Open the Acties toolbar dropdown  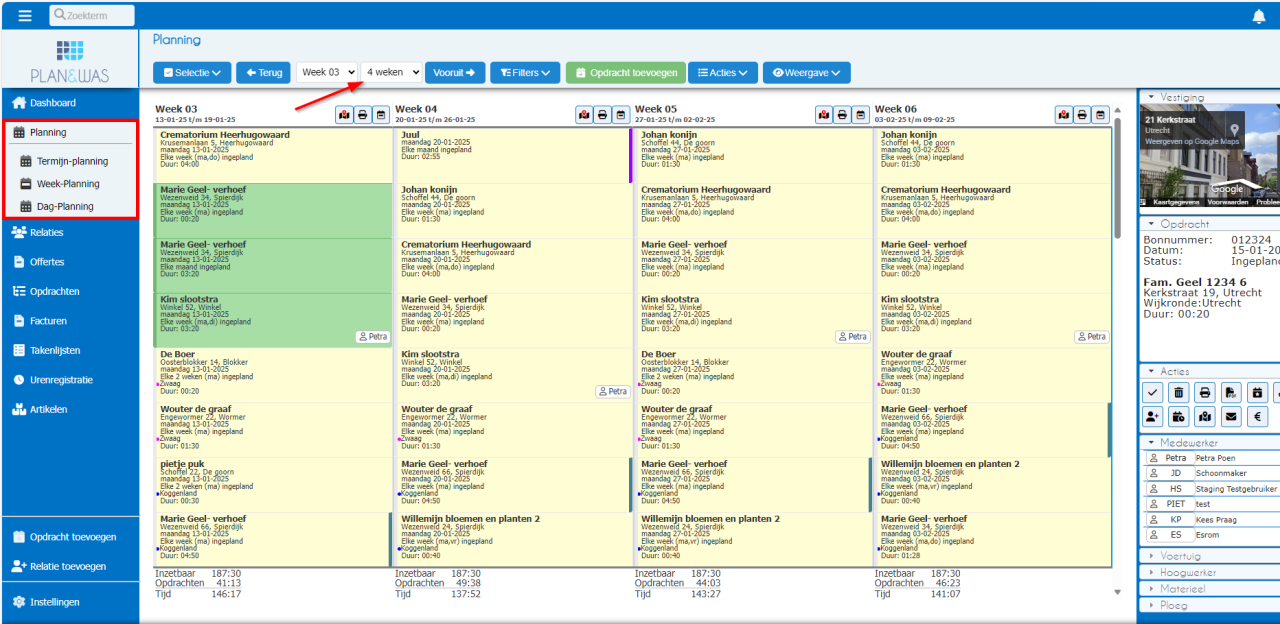723,73
